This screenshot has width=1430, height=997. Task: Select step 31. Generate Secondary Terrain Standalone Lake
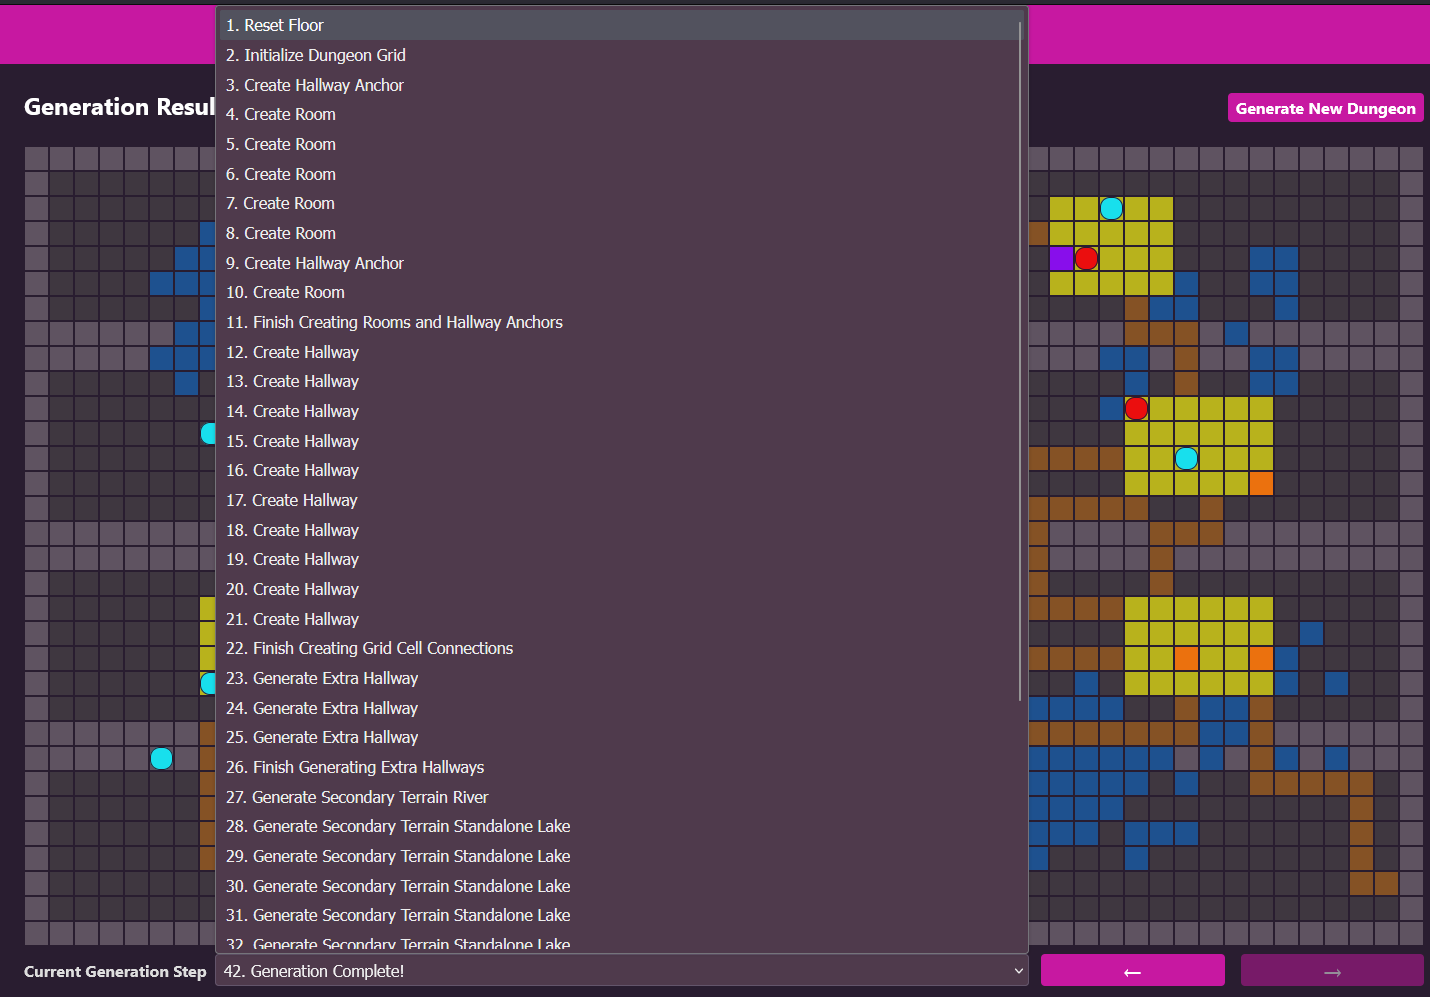pos(620,915)
